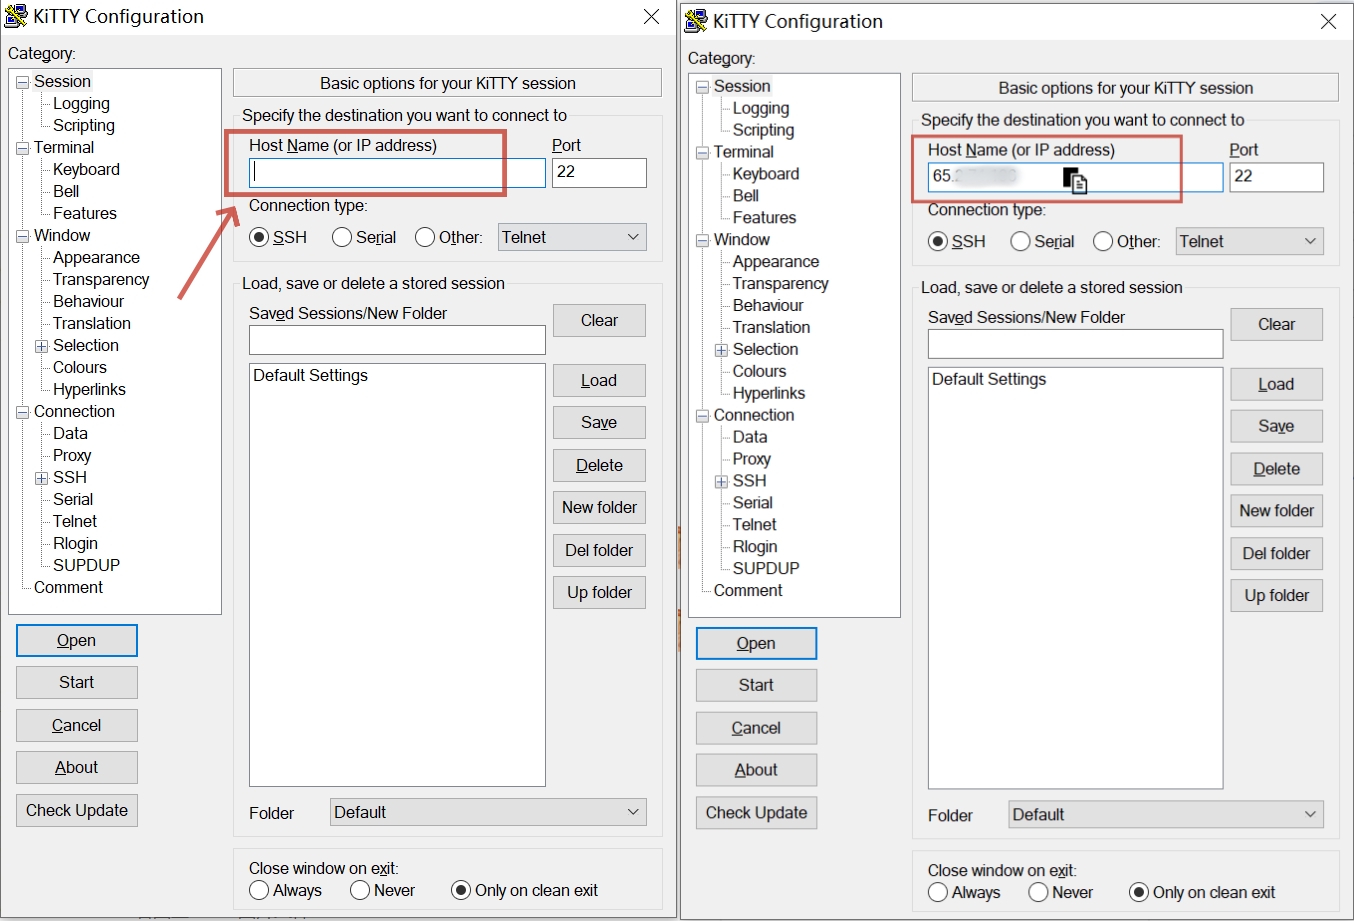Collapse Window tree node in left window
Screen dimensions: 1354x921
tap(23, 236)
